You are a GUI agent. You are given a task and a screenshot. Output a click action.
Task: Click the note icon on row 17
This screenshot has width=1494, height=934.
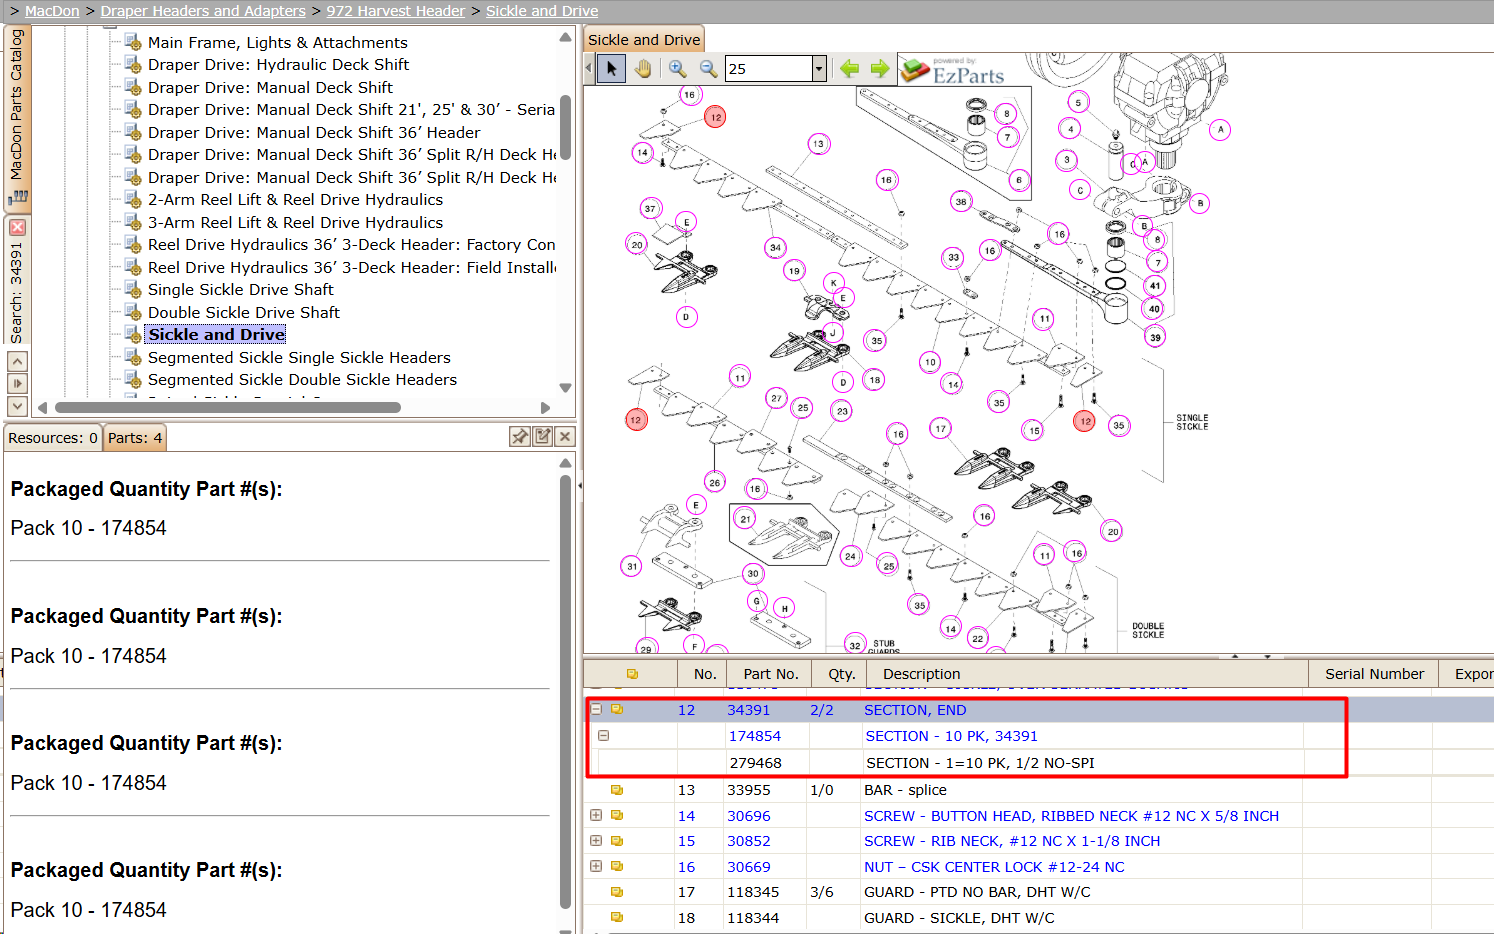[617, 891]
